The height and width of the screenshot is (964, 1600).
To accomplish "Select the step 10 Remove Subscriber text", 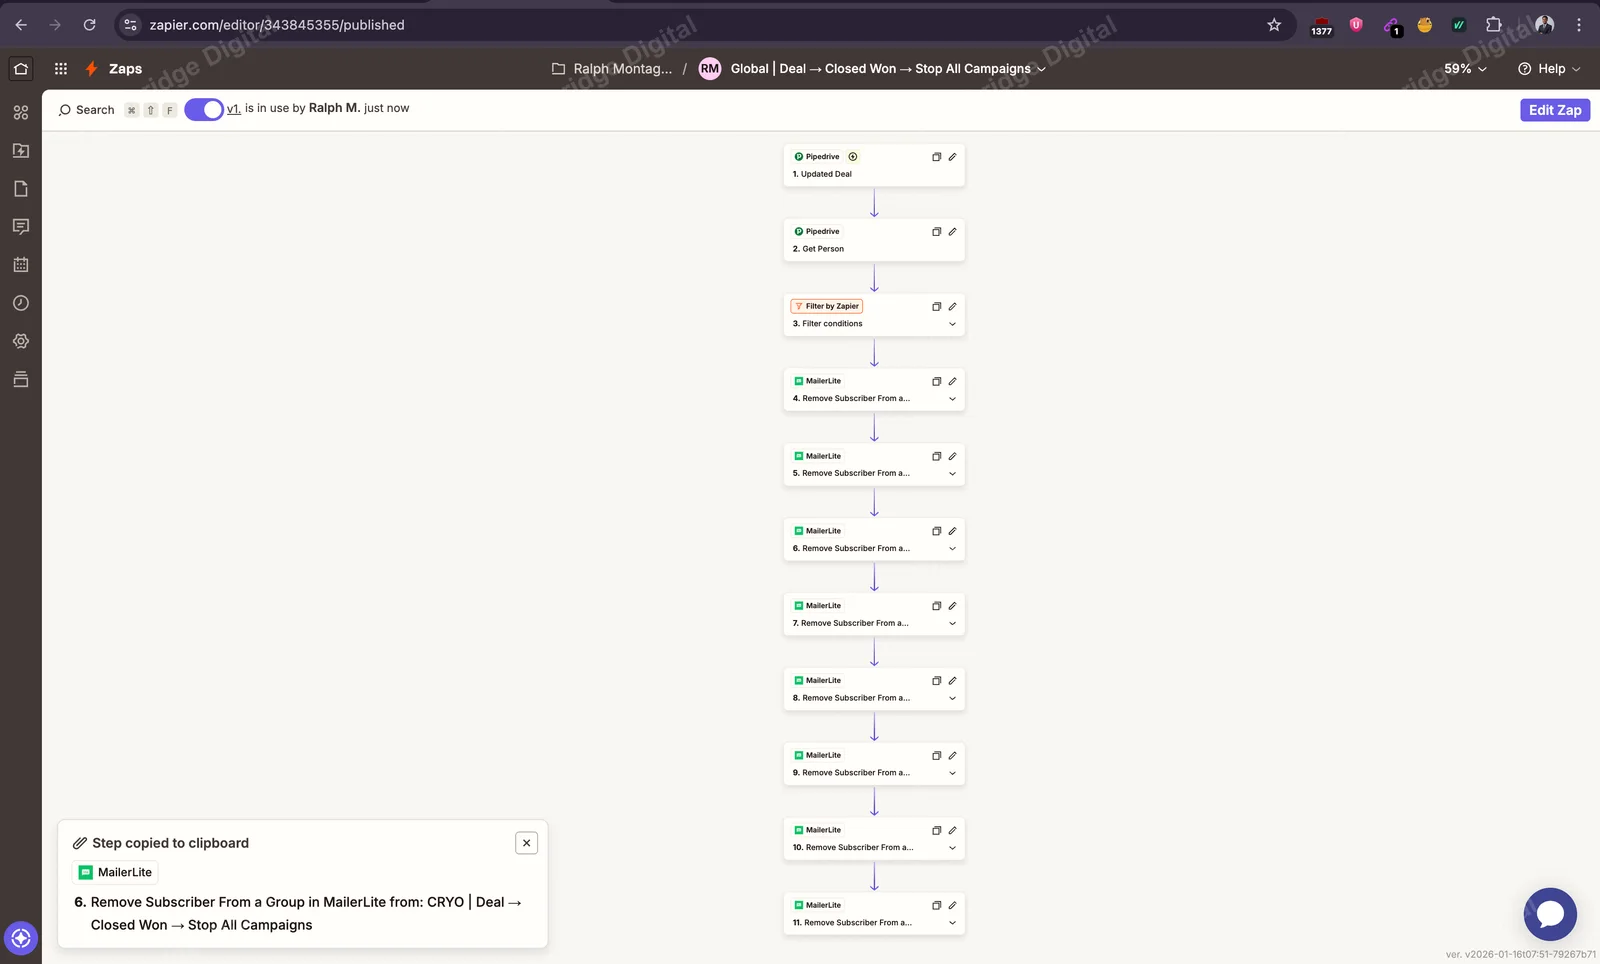I will pos(853,848).
